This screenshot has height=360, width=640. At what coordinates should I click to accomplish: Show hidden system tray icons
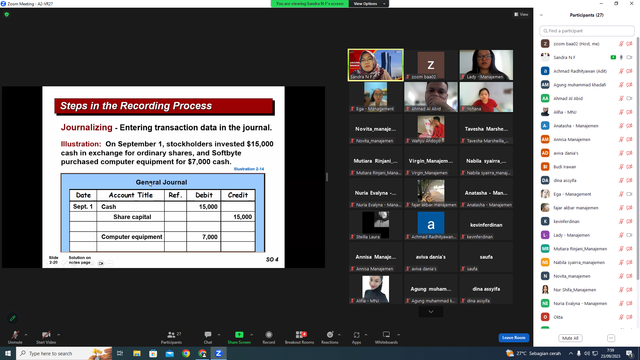click(x=571, y=353)
